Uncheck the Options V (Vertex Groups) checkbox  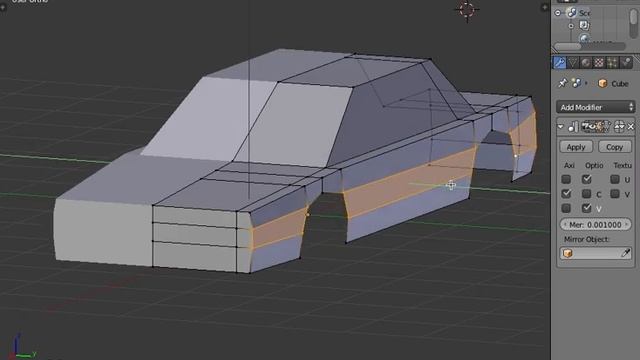587,208
